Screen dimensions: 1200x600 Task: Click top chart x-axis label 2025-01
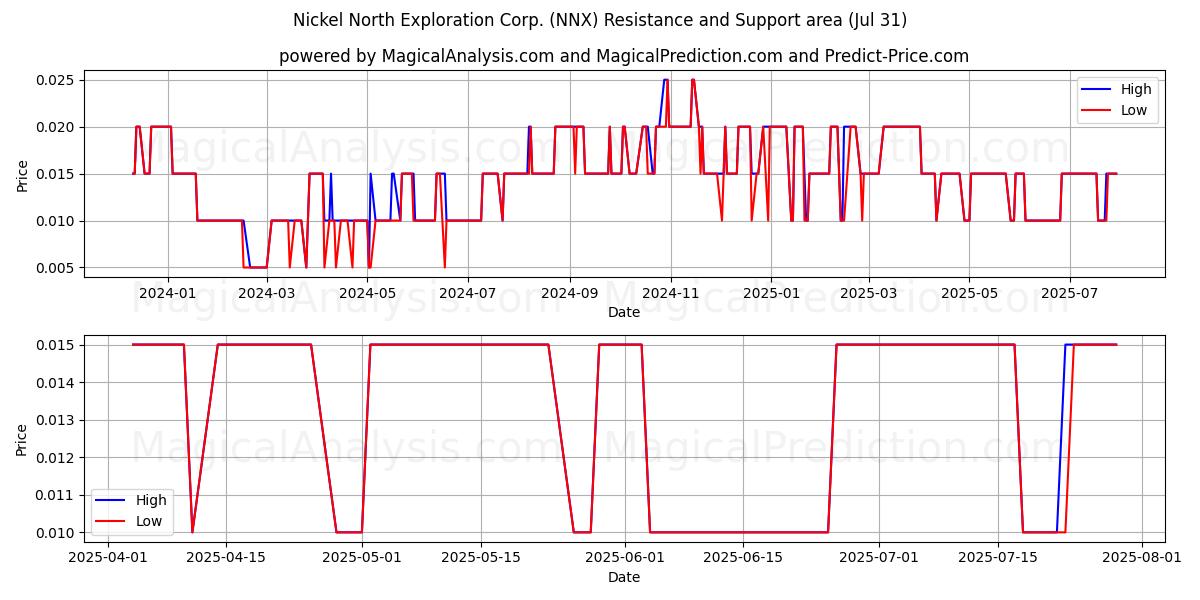pos(771,293)
